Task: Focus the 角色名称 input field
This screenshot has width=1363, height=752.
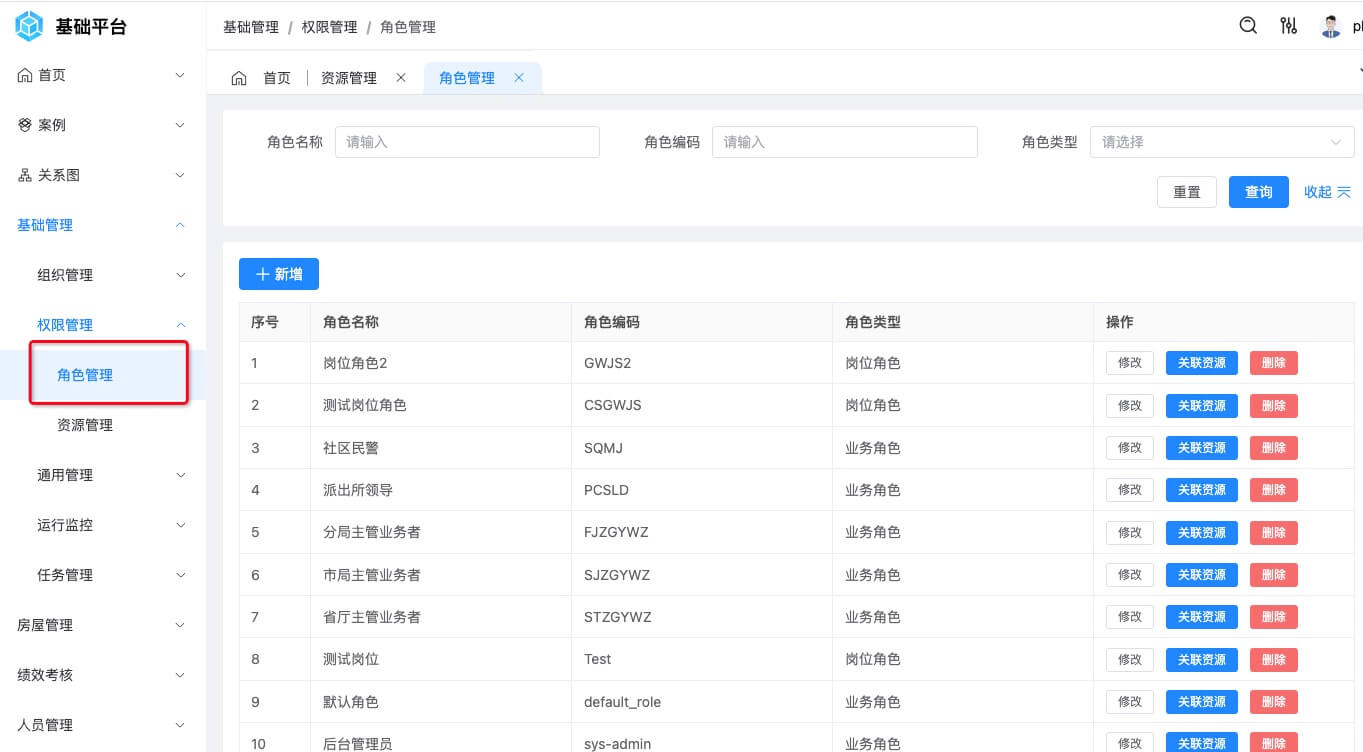Action: [x=467, y=142]
